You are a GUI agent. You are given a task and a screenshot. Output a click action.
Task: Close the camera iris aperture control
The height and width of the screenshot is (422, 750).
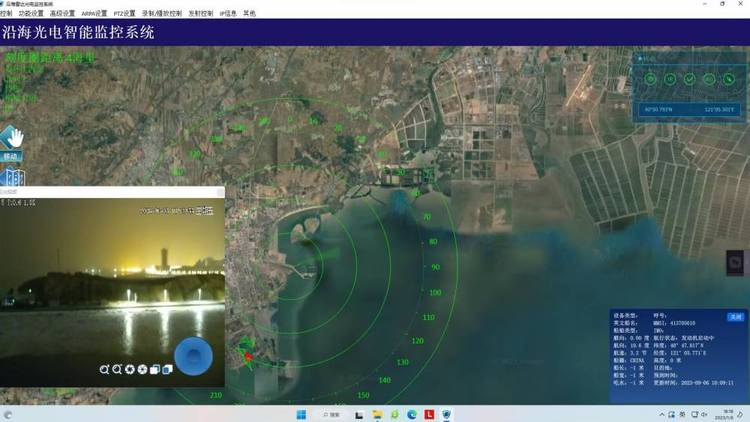coord(142,369)
